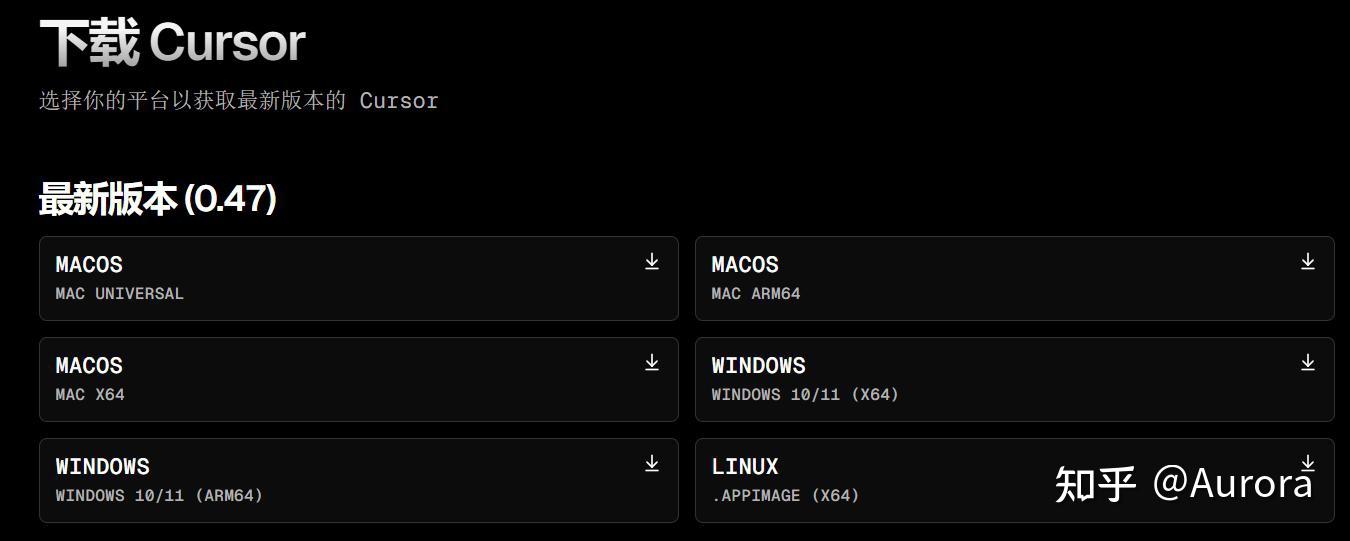Click the 最新版本 (0.47) section heading
Screen dimensions: 1350x541
pyautogui.click(x=157, y=199)
